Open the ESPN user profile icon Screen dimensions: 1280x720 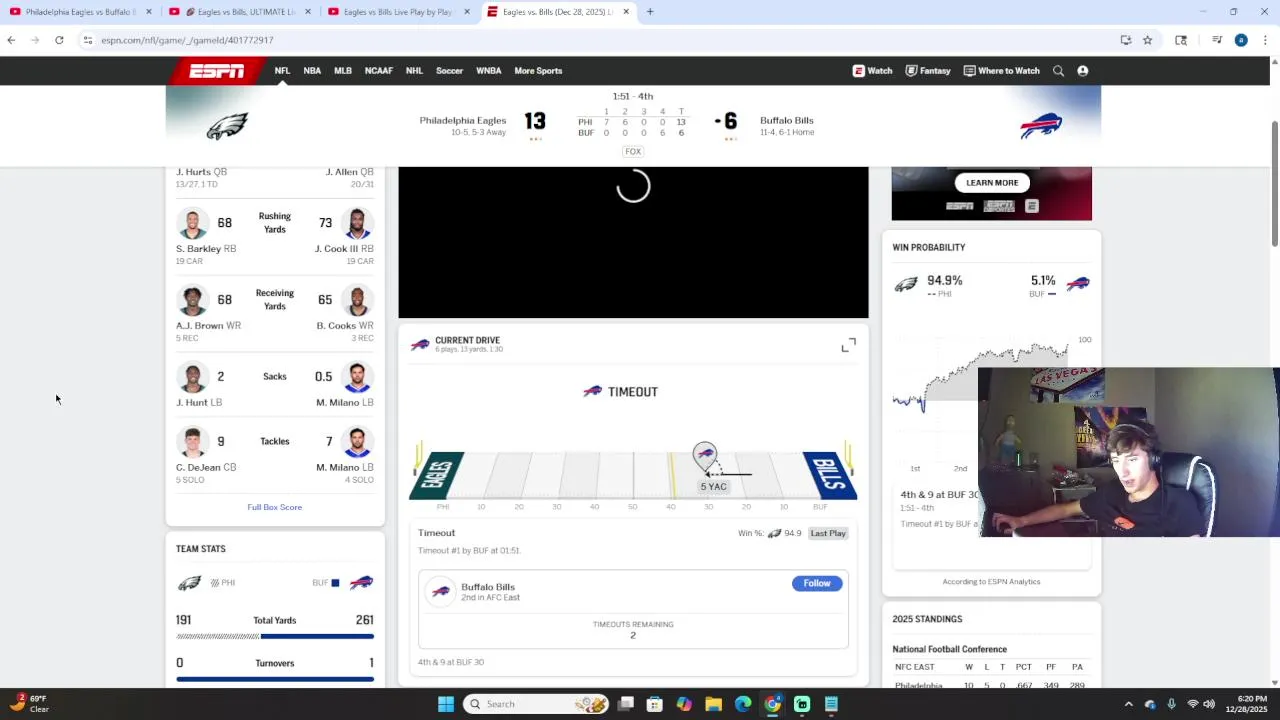click(x=1082, y=71)
